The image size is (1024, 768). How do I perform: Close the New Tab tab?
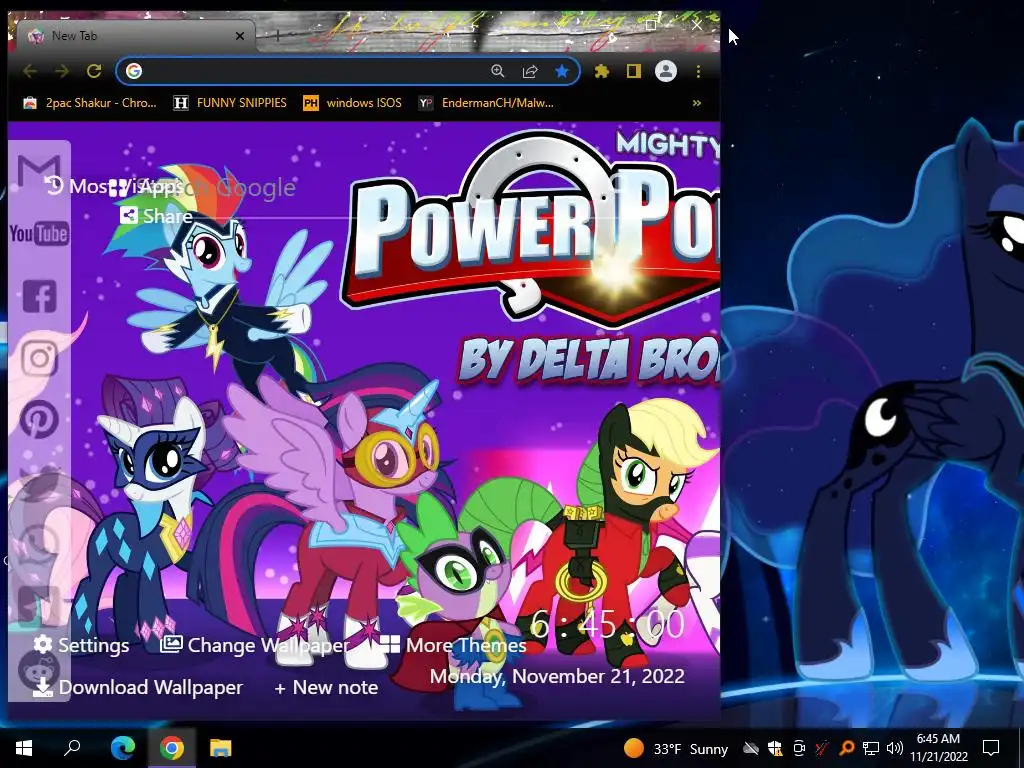[x=240, y=36]
